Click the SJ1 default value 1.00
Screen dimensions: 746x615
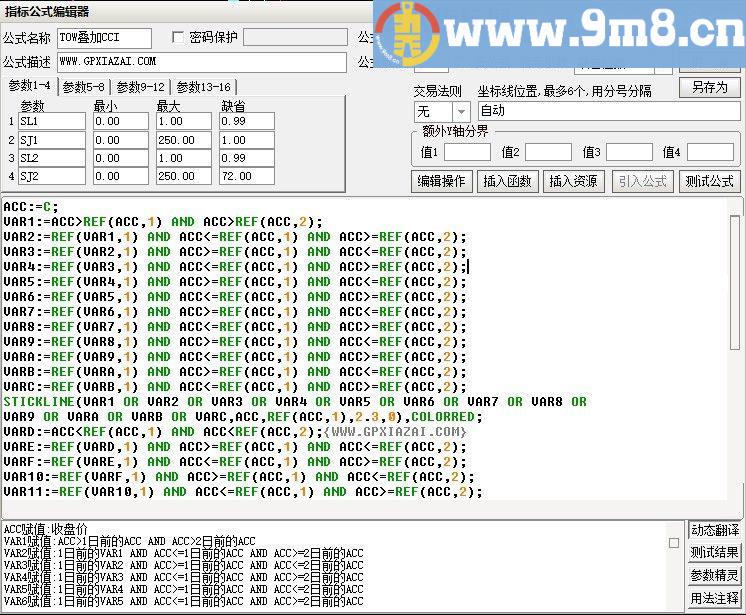click(247, 140)
